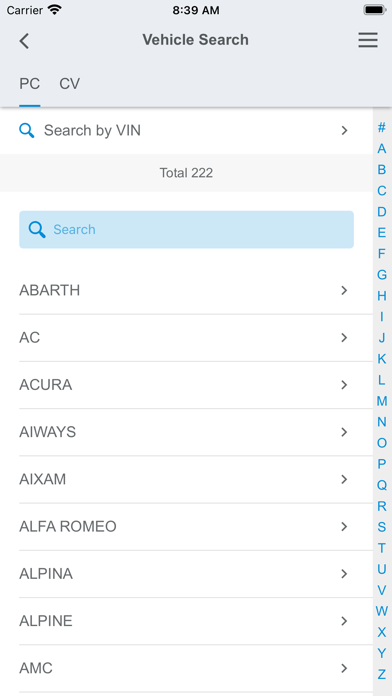Check the battery icon in the status bar
392x696 pixels.
click(x=374, y=10)
